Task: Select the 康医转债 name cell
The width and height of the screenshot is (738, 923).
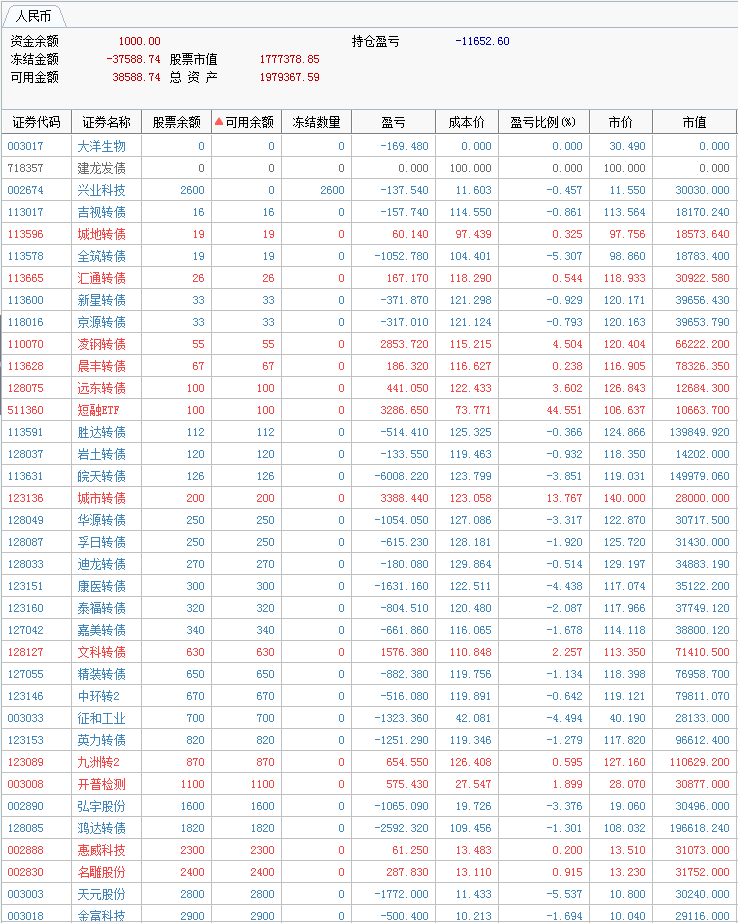Action: tap(102, 586)
